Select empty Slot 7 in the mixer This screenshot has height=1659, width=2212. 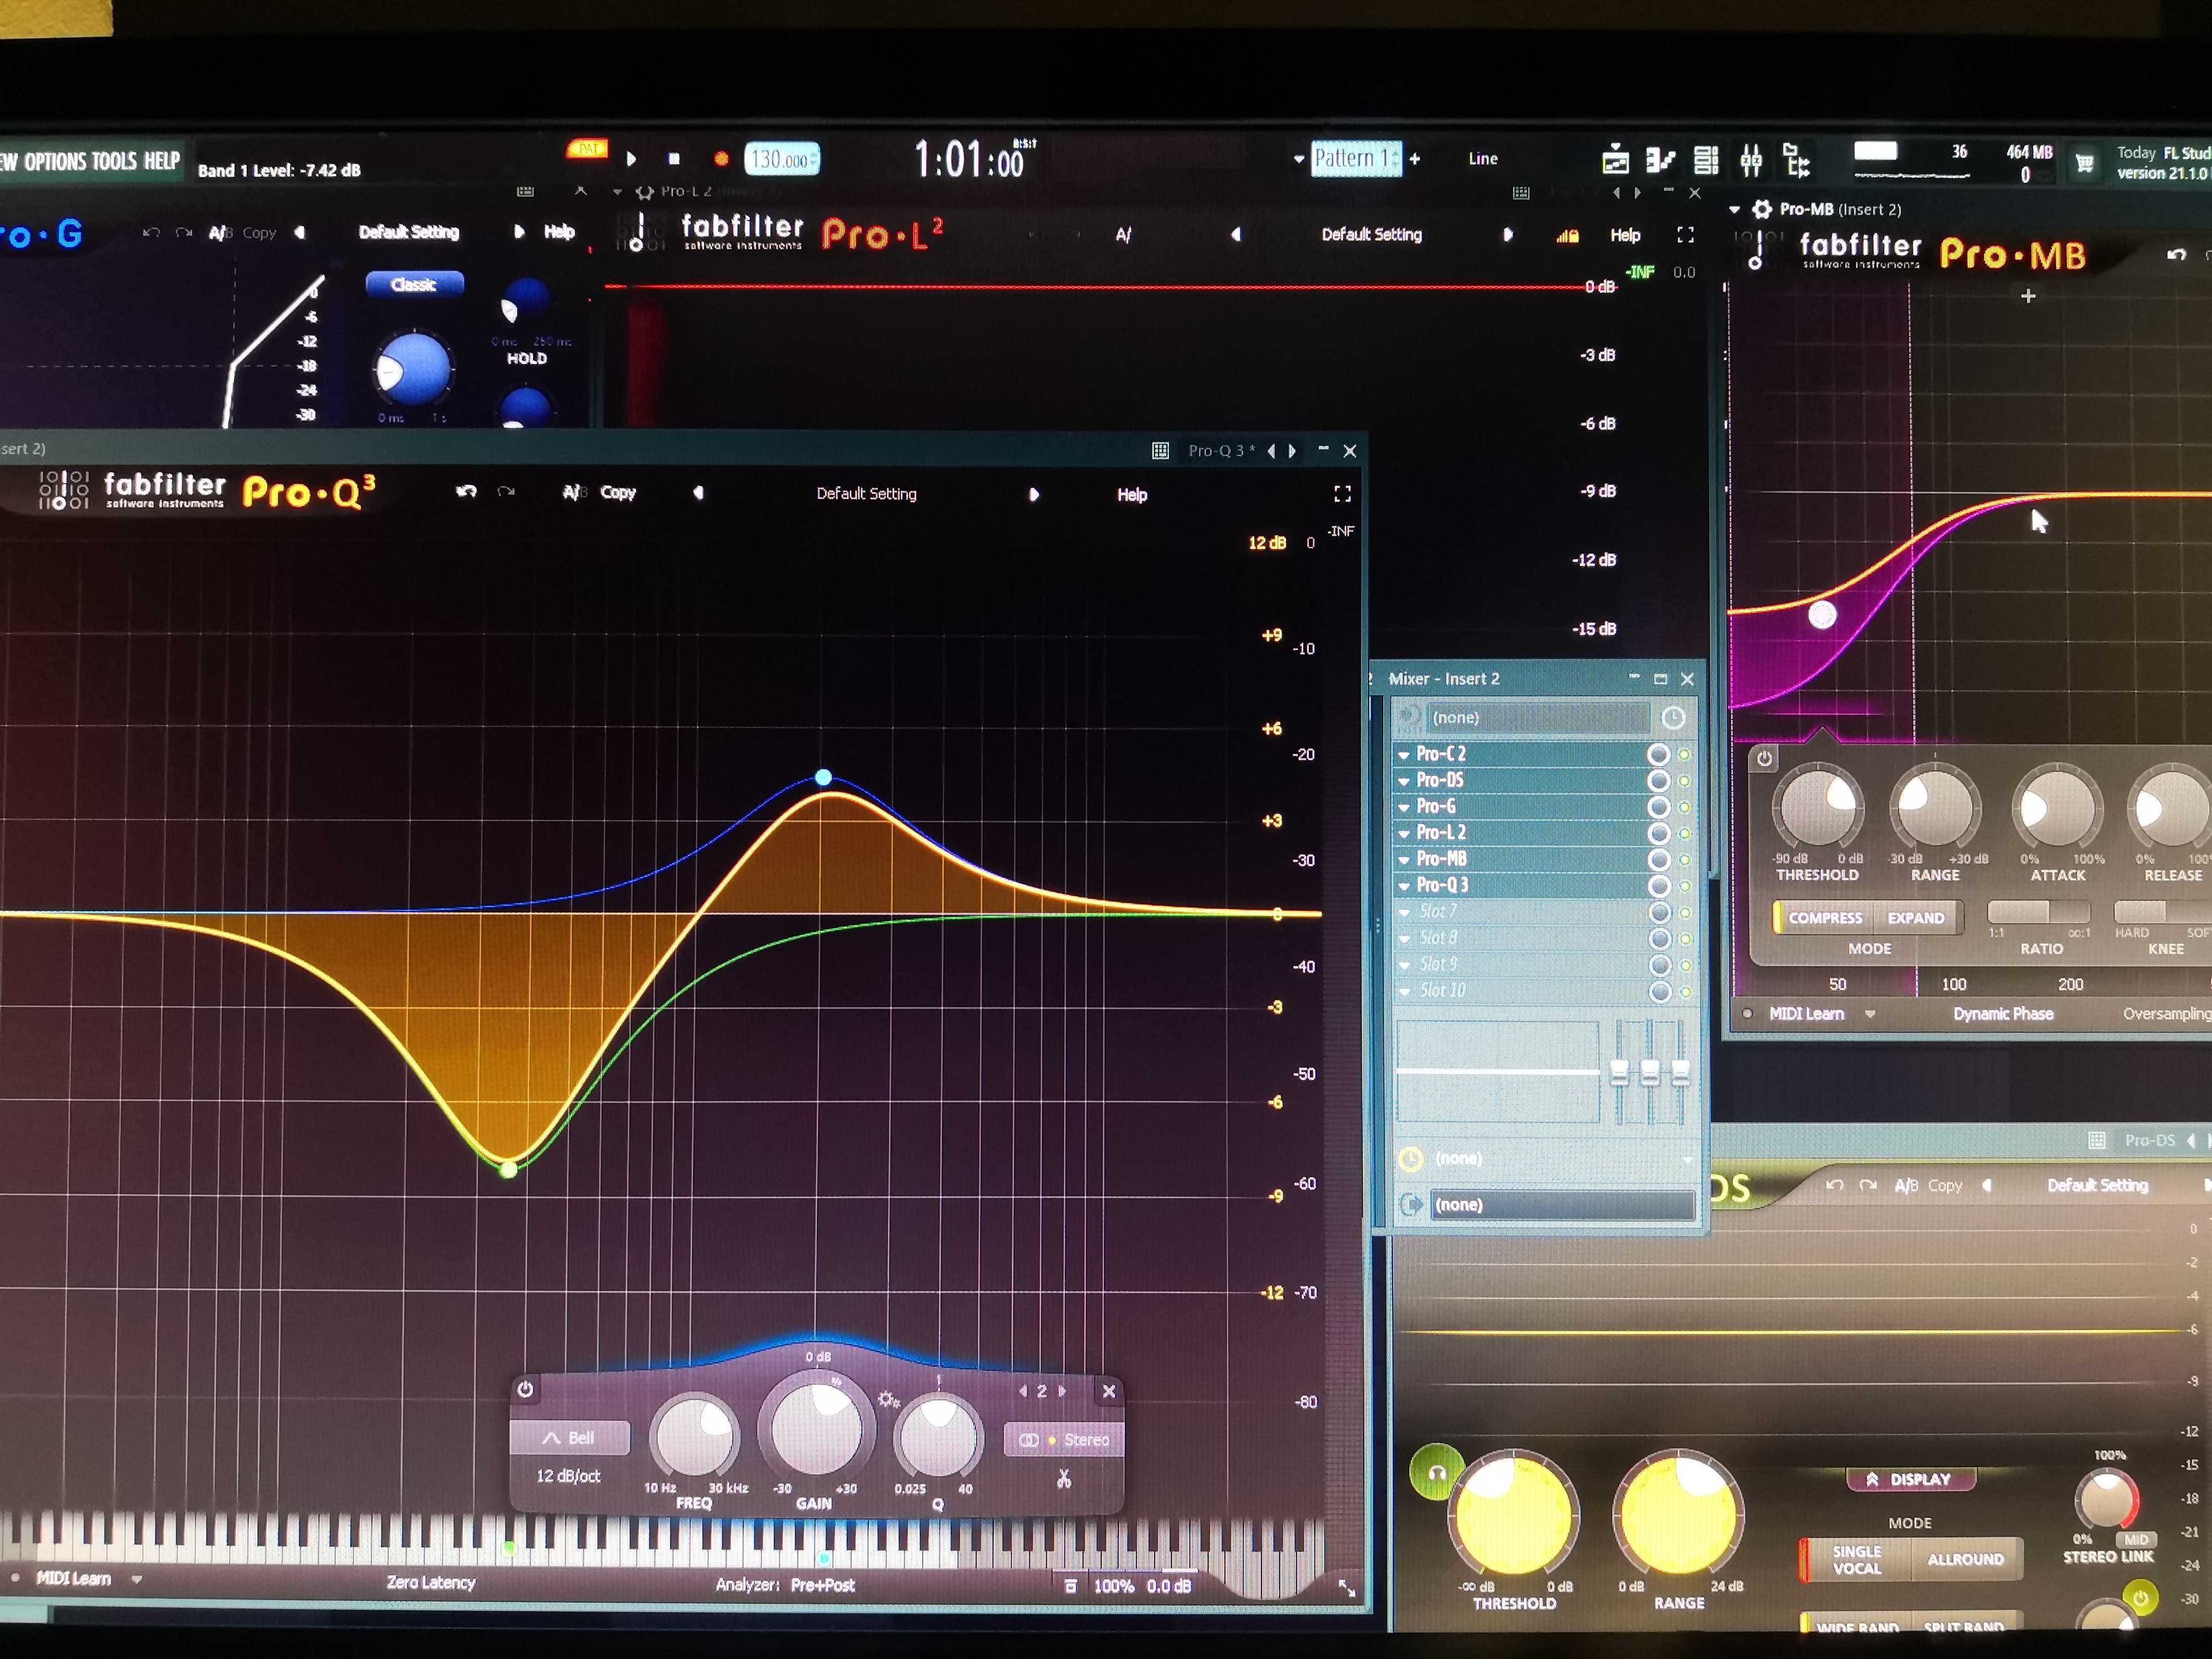pyautogui.click(x=1520, y=912)
